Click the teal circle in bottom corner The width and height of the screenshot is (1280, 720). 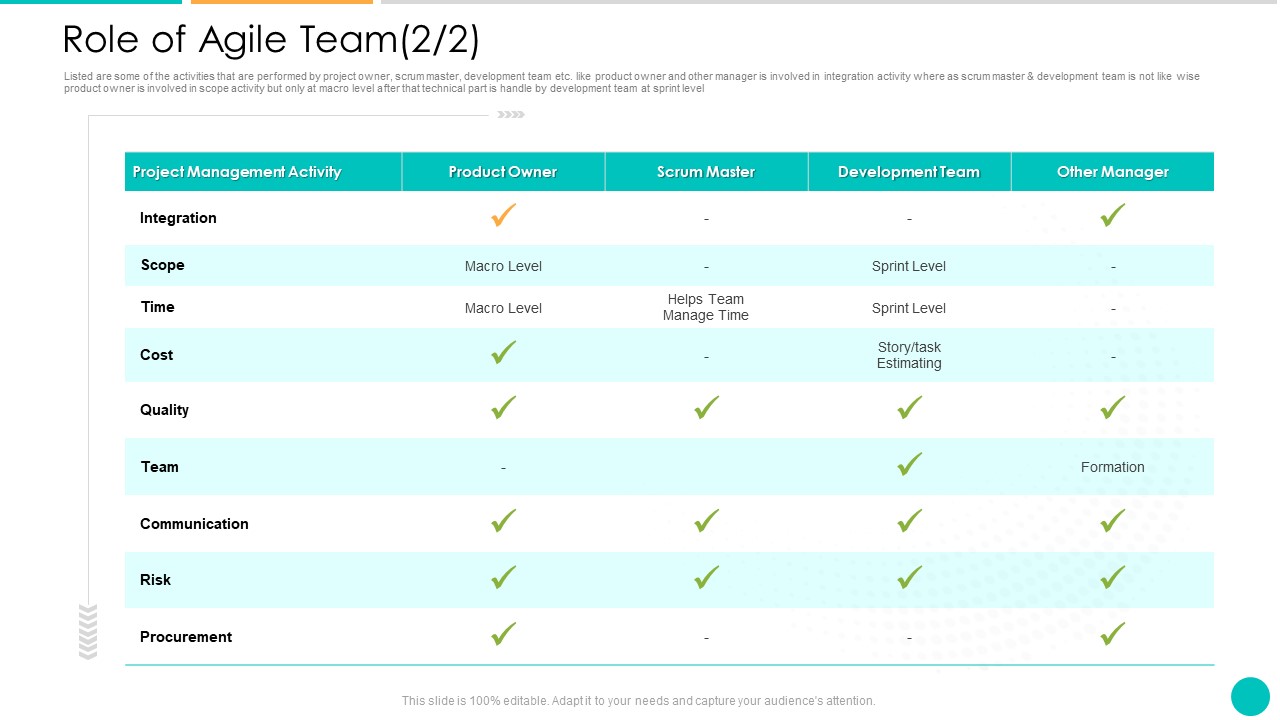pos(1250,697)
